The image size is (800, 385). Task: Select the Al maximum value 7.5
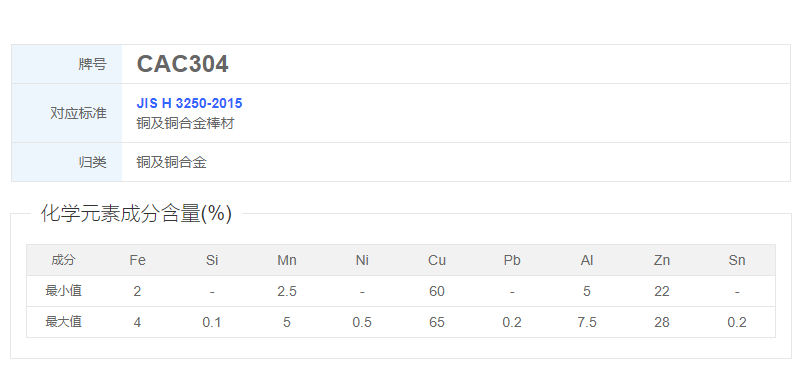(x=587, y=323)
